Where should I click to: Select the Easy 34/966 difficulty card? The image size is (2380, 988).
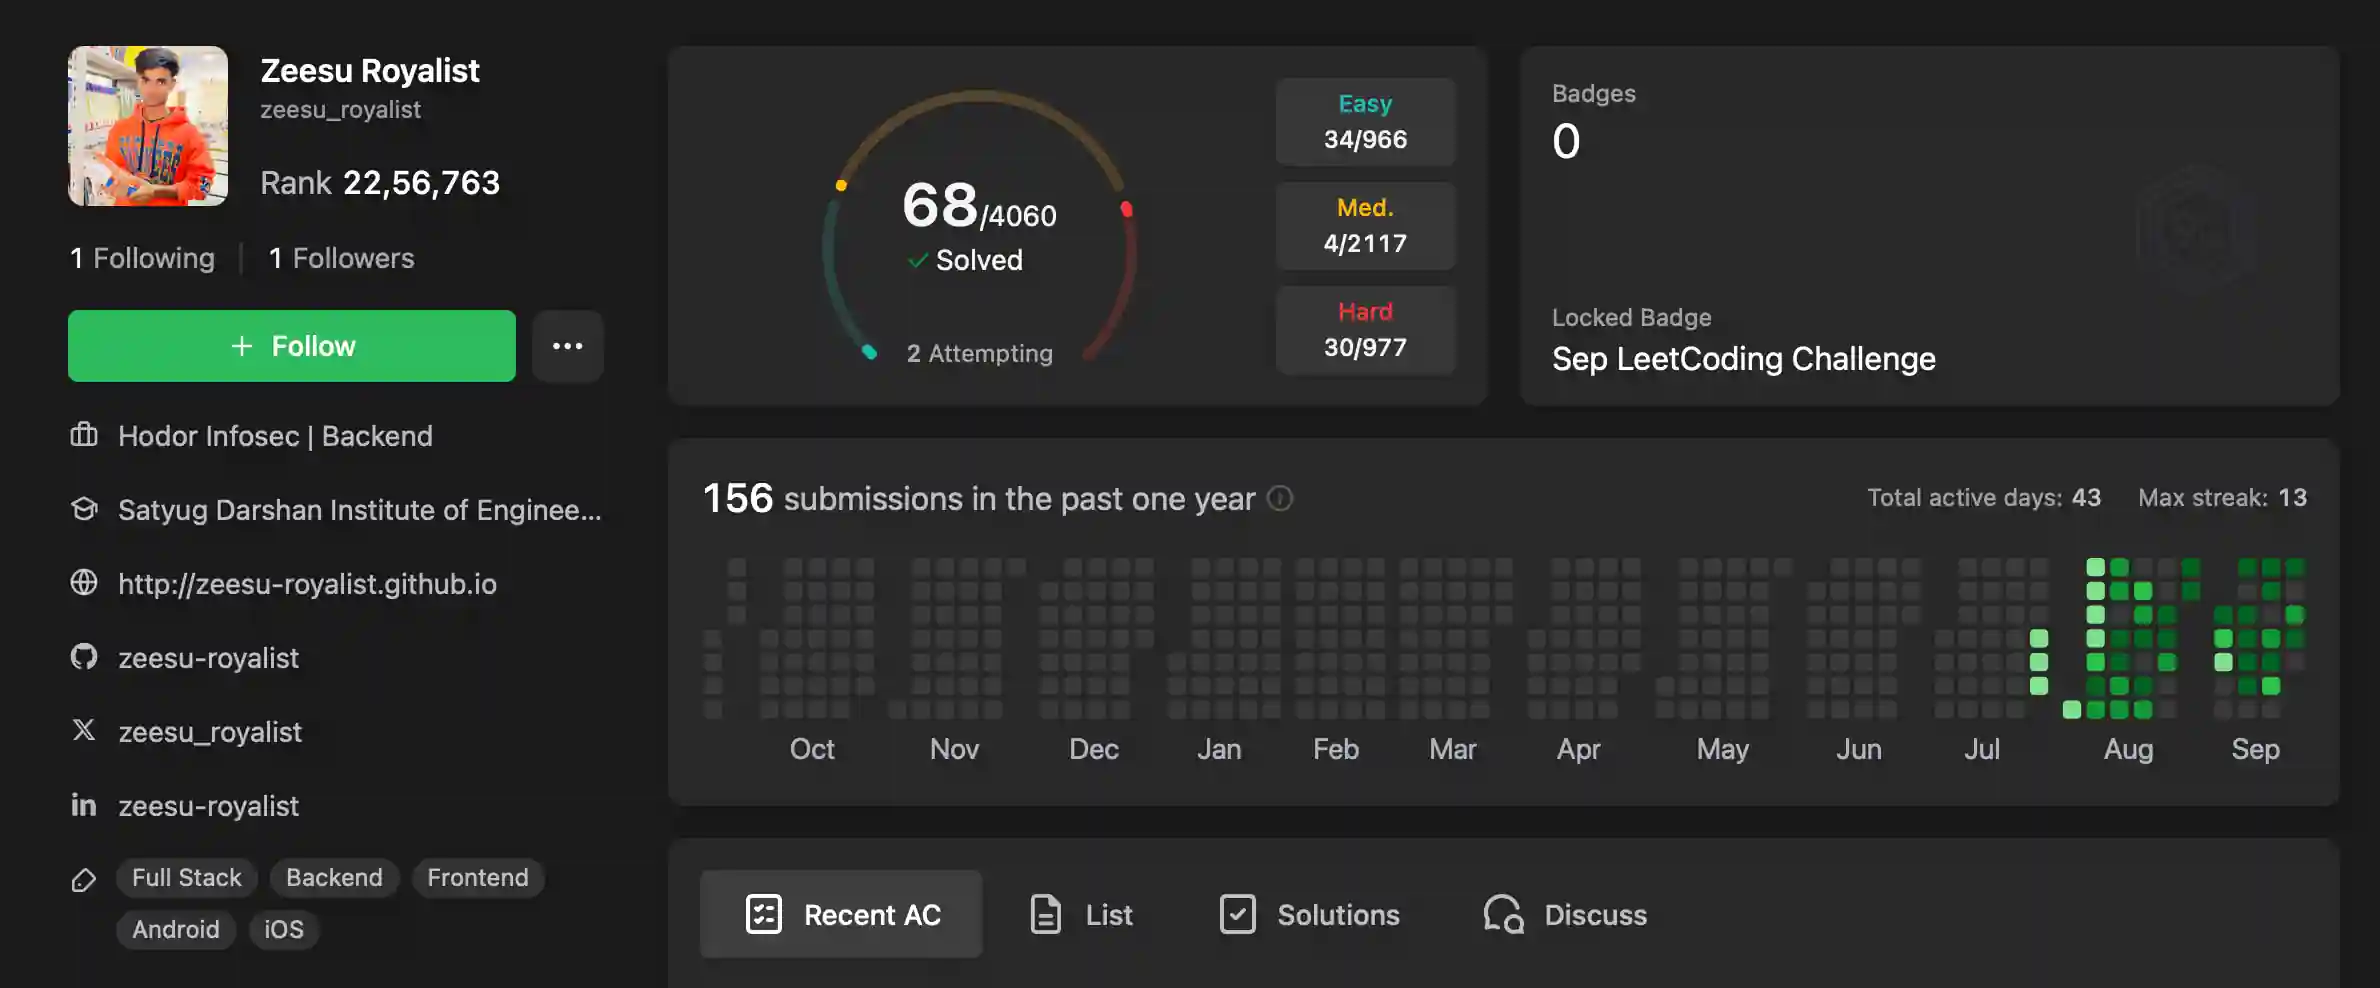point(1365,122)
